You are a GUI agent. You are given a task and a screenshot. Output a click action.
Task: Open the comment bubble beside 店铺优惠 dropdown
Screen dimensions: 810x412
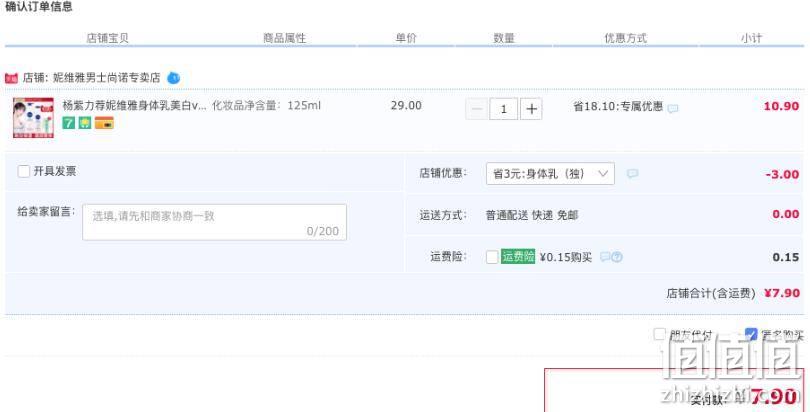[x=632, y=173]
